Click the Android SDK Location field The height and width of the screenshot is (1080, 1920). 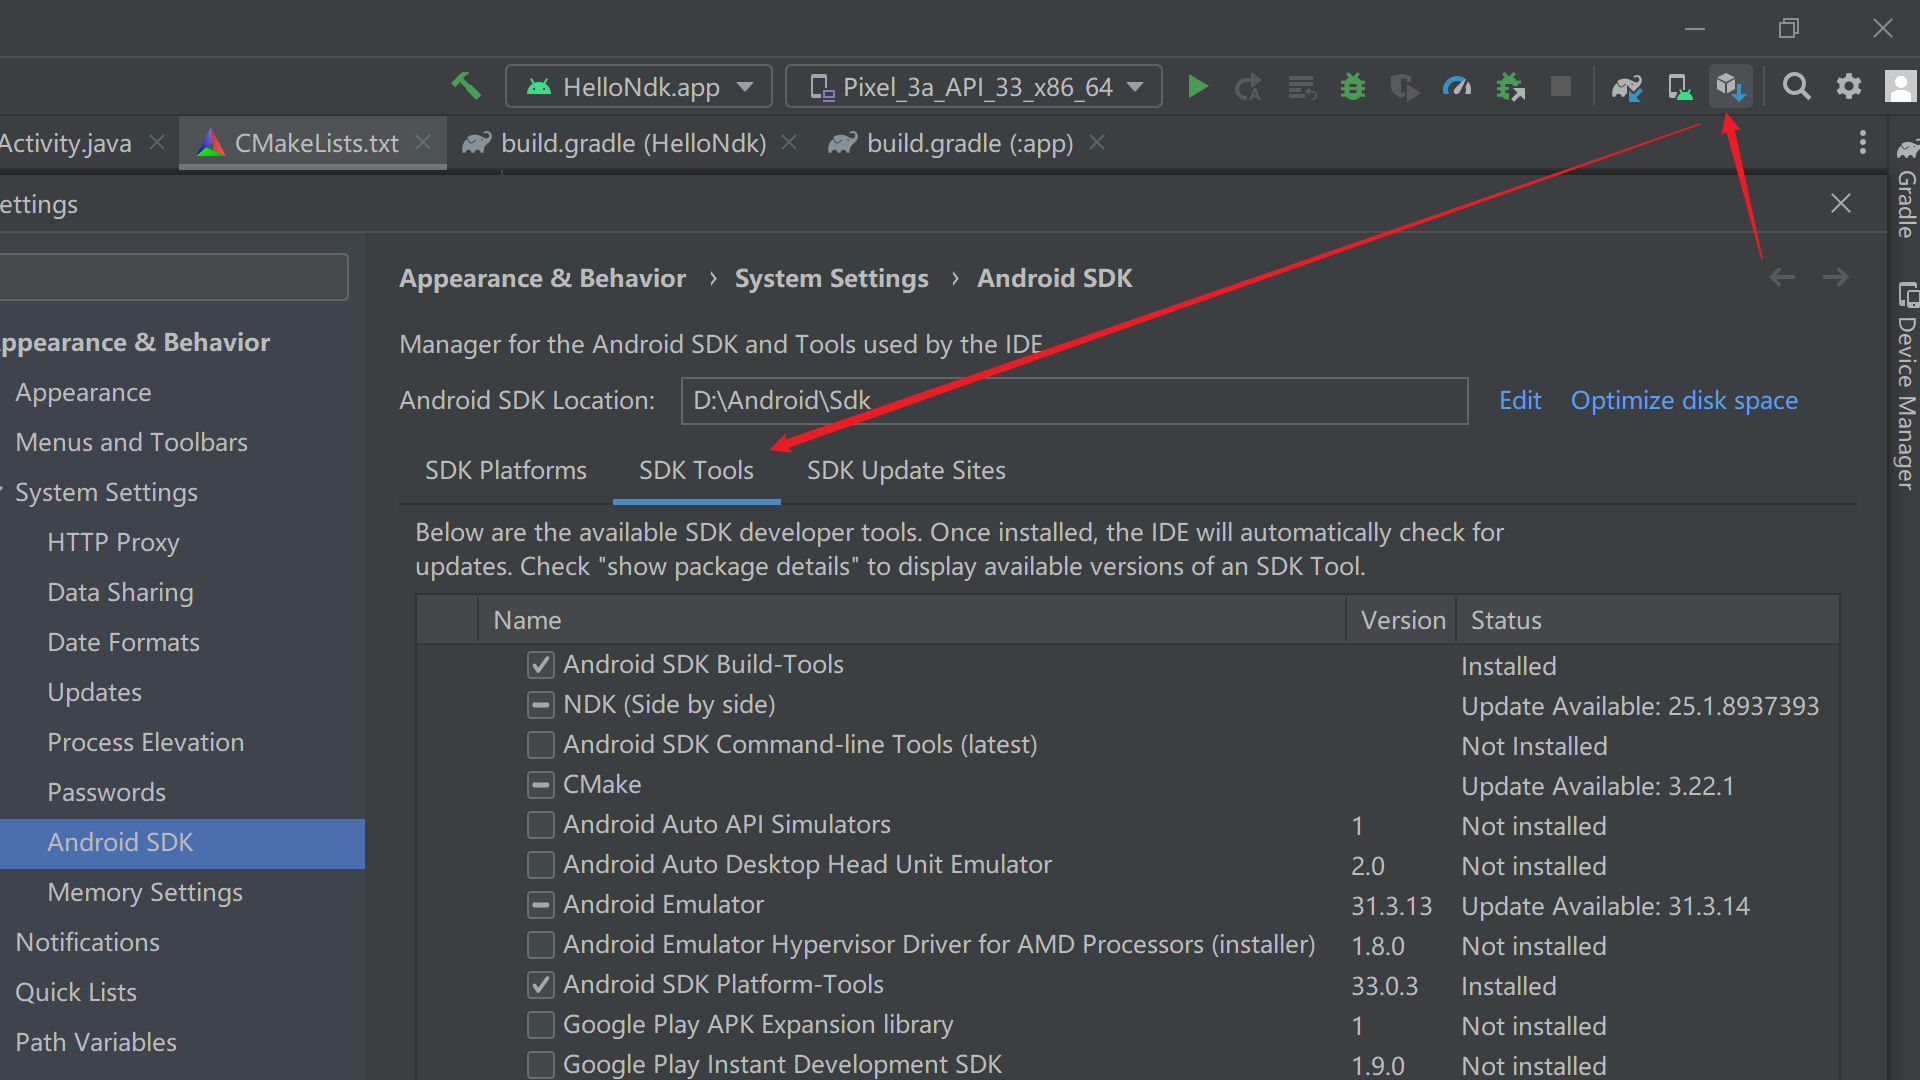click(x=1074, y=401)
